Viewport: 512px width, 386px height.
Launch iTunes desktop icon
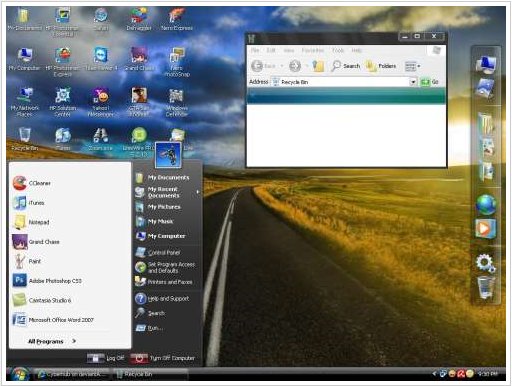click(63, 139)
